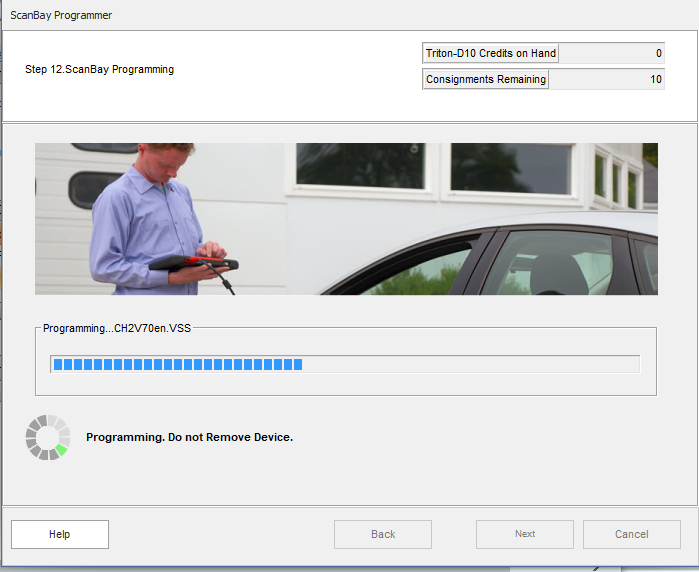The height and width of the screenshot is (572, 699).
Task: Click the Do not Remove Device message
Action: click(189, 437)
